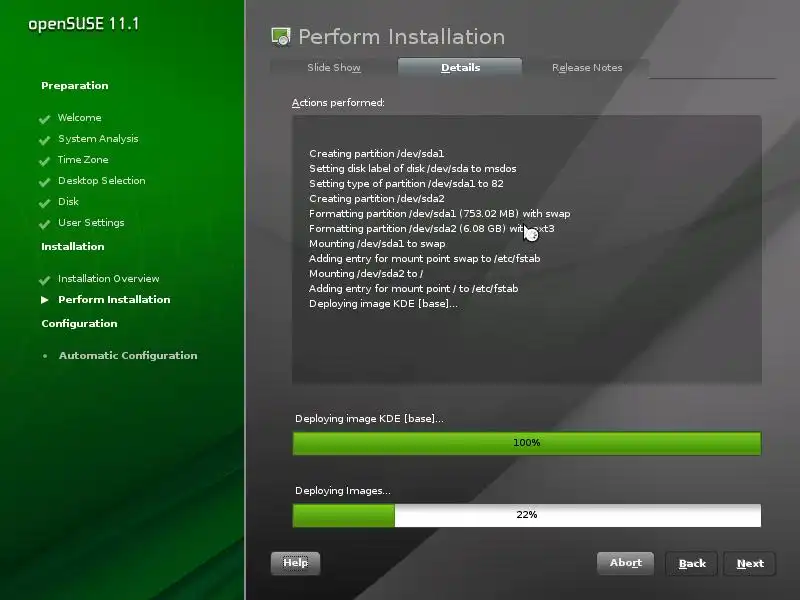The image size is (800, 600).
Task: Select the System Analysis step
Action: pos(98,139)
